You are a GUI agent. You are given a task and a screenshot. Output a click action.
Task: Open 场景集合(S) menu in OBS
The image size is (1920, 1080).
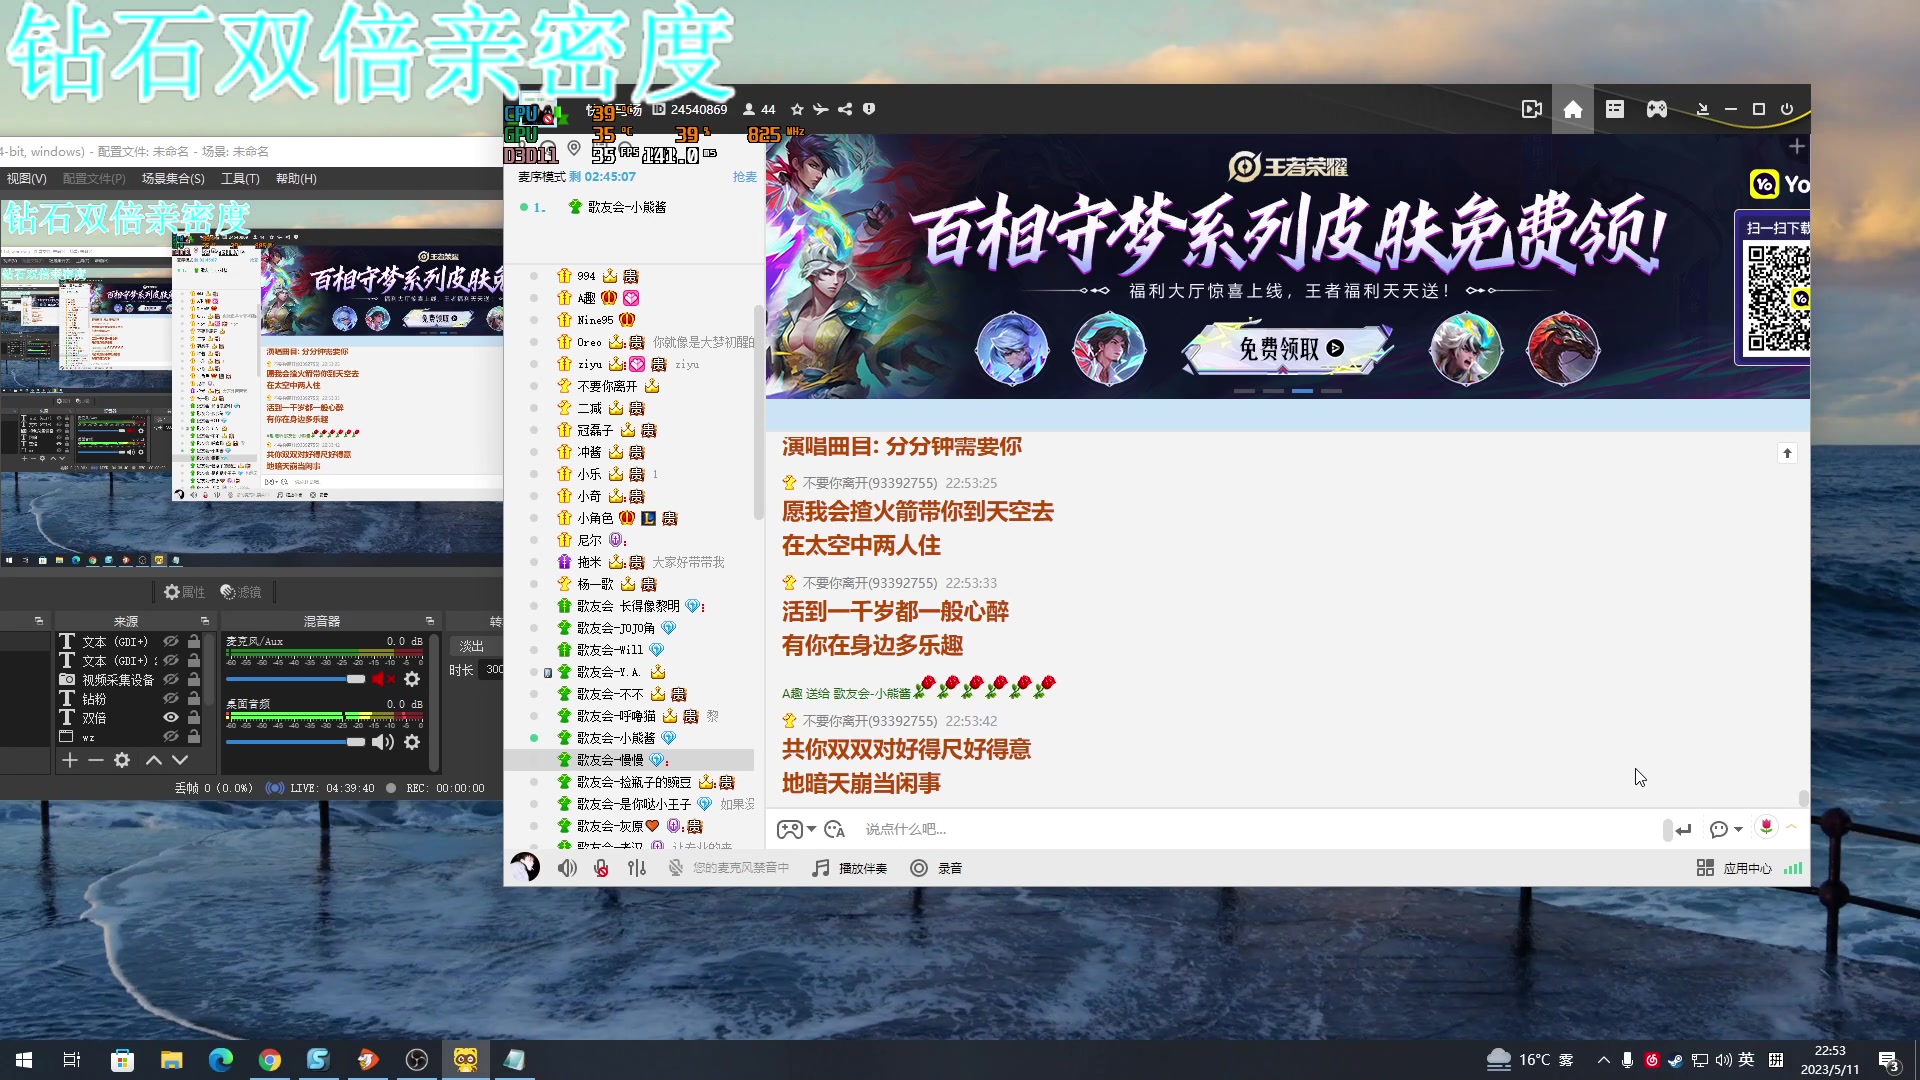pos(173,178)
